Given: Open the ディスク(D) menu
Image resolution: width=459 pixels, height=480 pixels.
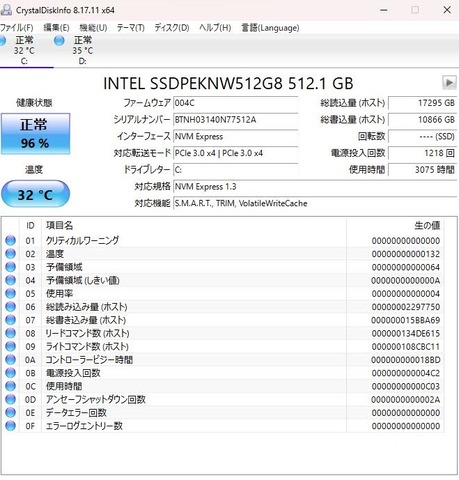Looking at the screenshot, I should (x=172, y=28).
